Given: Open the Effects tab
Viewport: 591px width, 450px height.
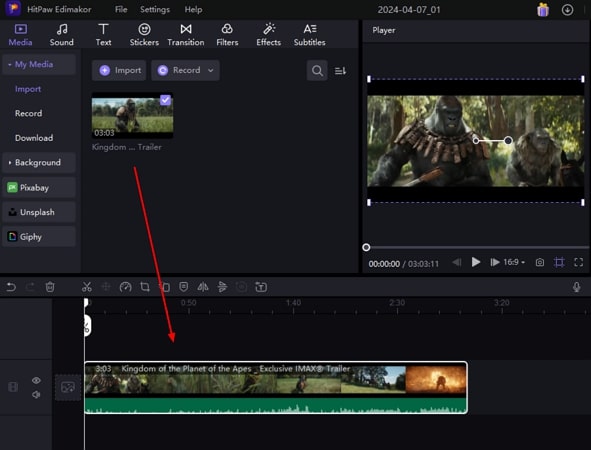Looking at the screenshot, I should tap(269, 35).
